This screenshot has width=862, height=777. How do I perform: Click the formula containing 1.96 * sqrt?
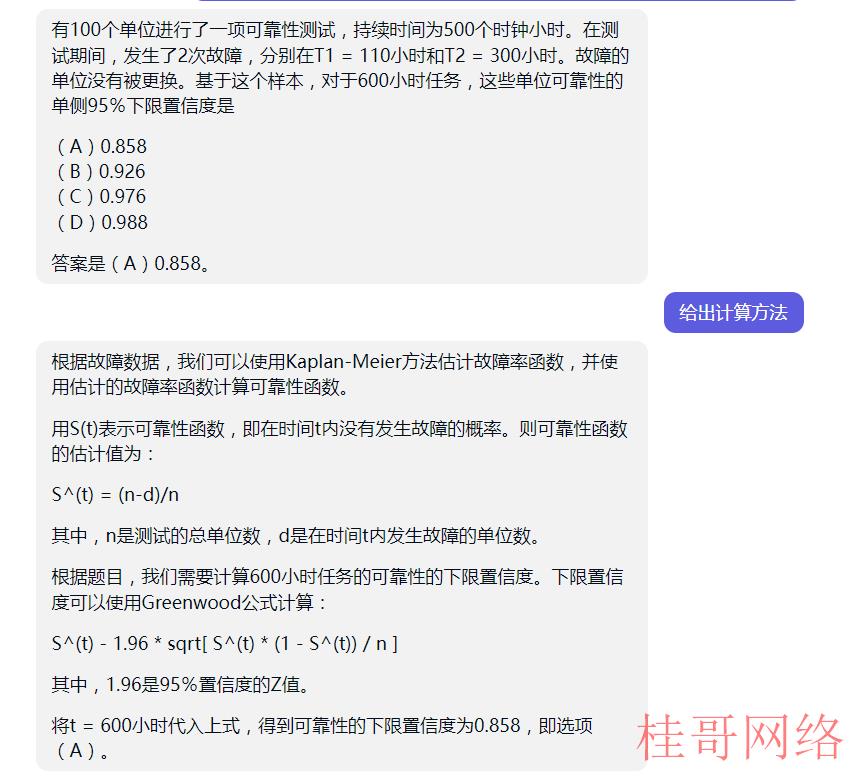point(224,643)
